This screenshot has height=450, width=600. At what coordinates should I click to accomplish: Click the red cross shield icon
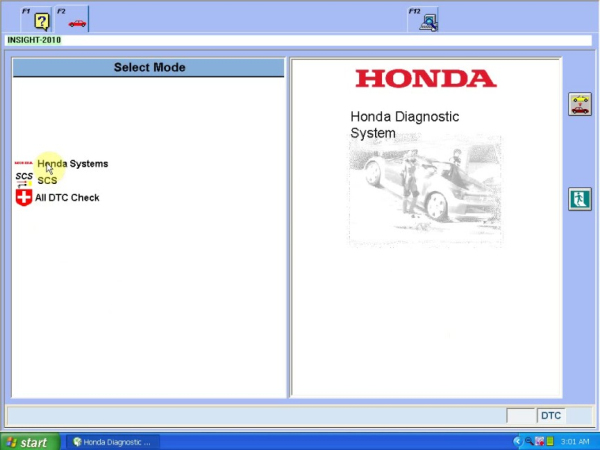[24, 197]
